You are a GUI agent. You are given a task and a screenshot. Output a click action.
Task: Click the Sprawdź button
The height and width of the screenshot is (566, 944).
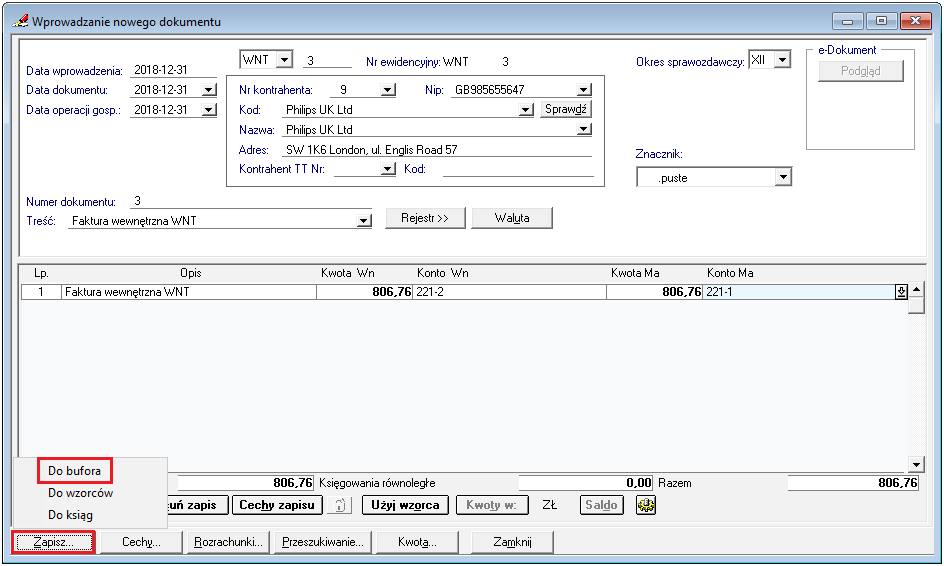tap(565, 110)
